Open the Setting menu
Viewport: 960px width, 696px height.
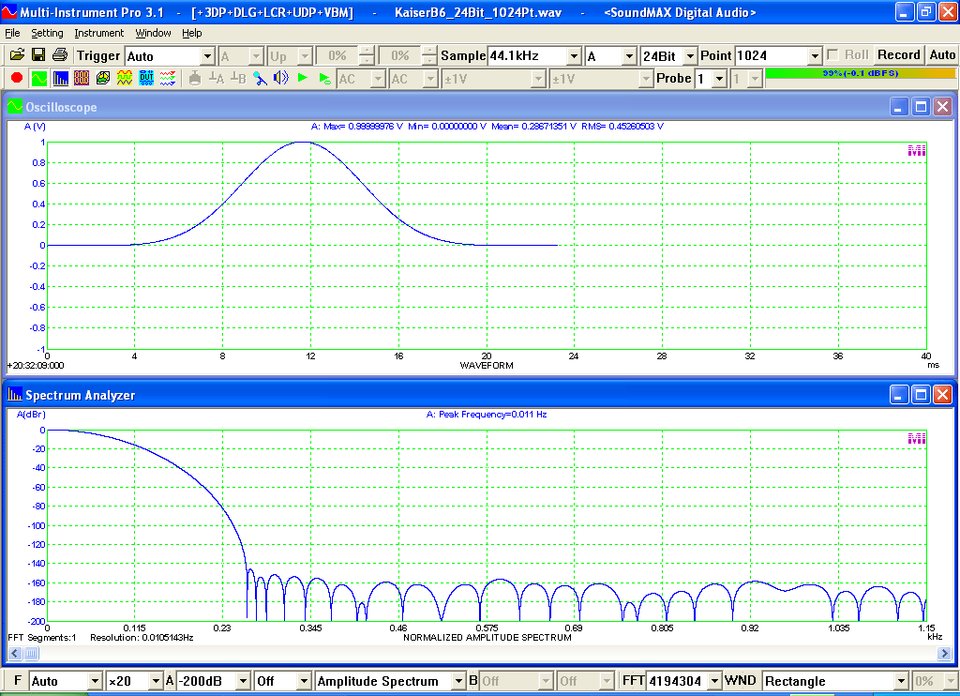46,33
